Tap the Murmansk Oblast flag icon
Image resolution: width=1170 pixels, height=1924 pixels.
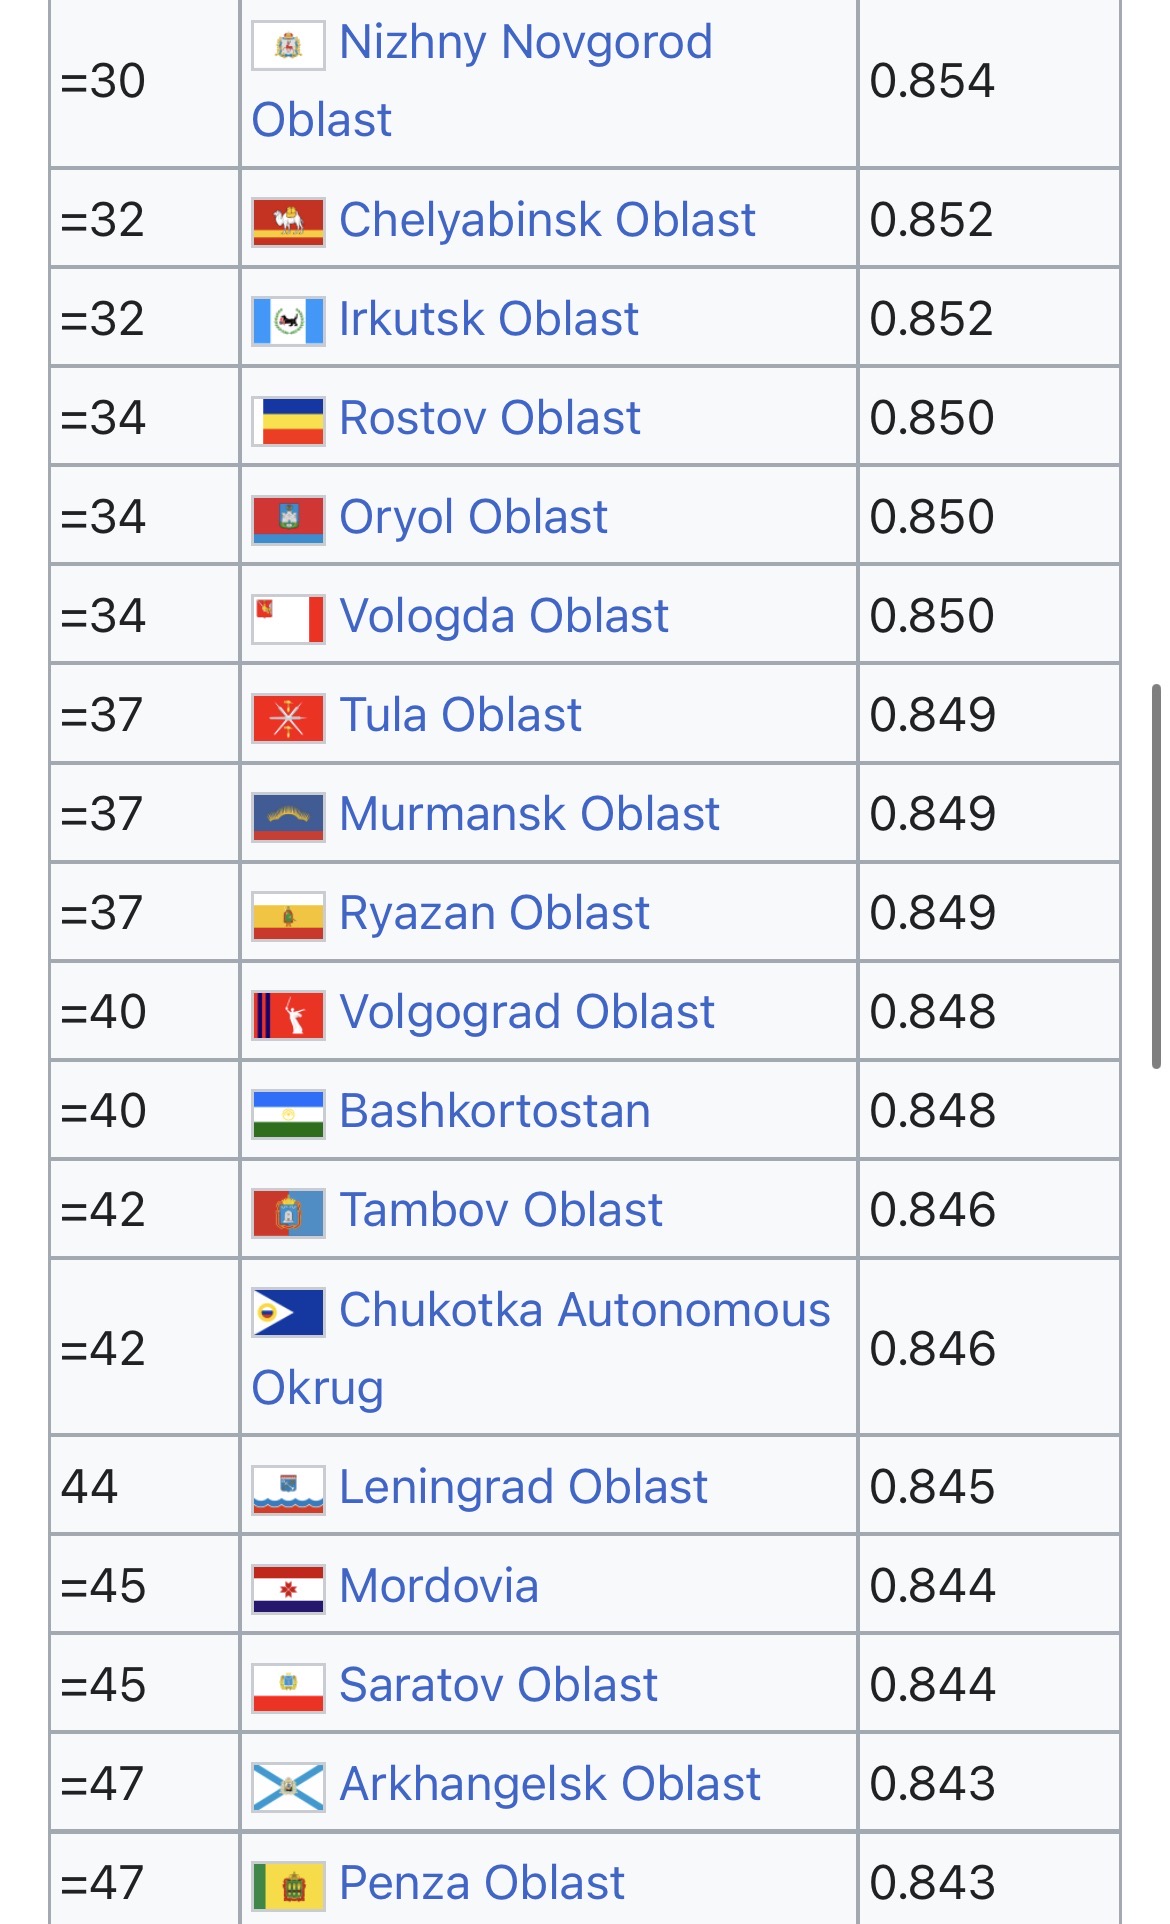coord(288,816)
